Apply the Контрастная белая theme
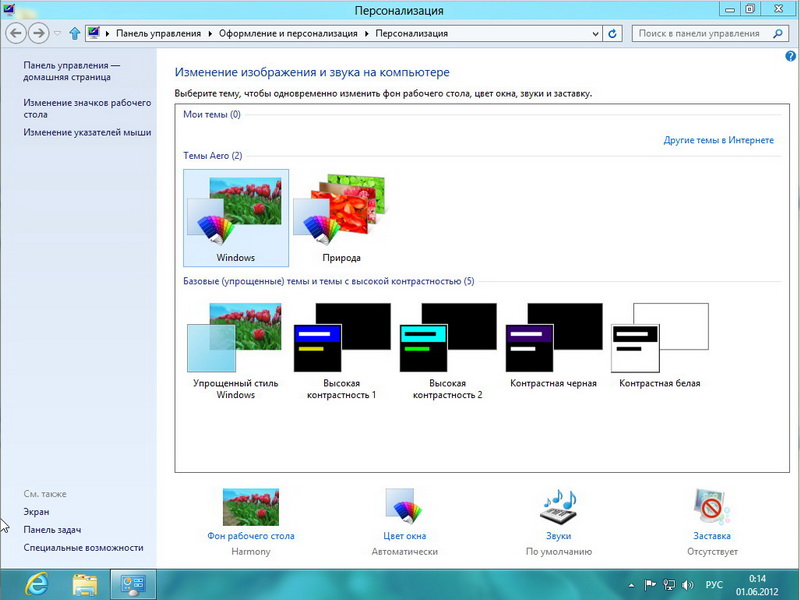Image resolution: width=800 pixels, height=600 pixels. pos(660,346)
